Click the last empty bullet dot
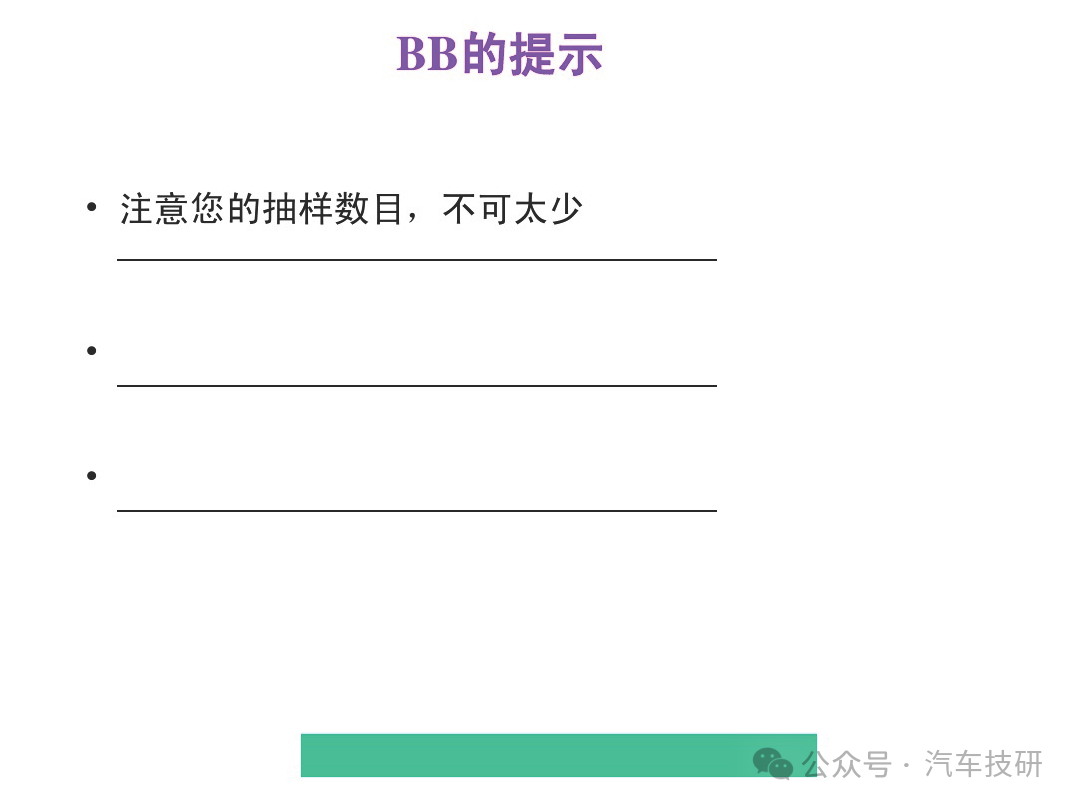 coord(92,476)
